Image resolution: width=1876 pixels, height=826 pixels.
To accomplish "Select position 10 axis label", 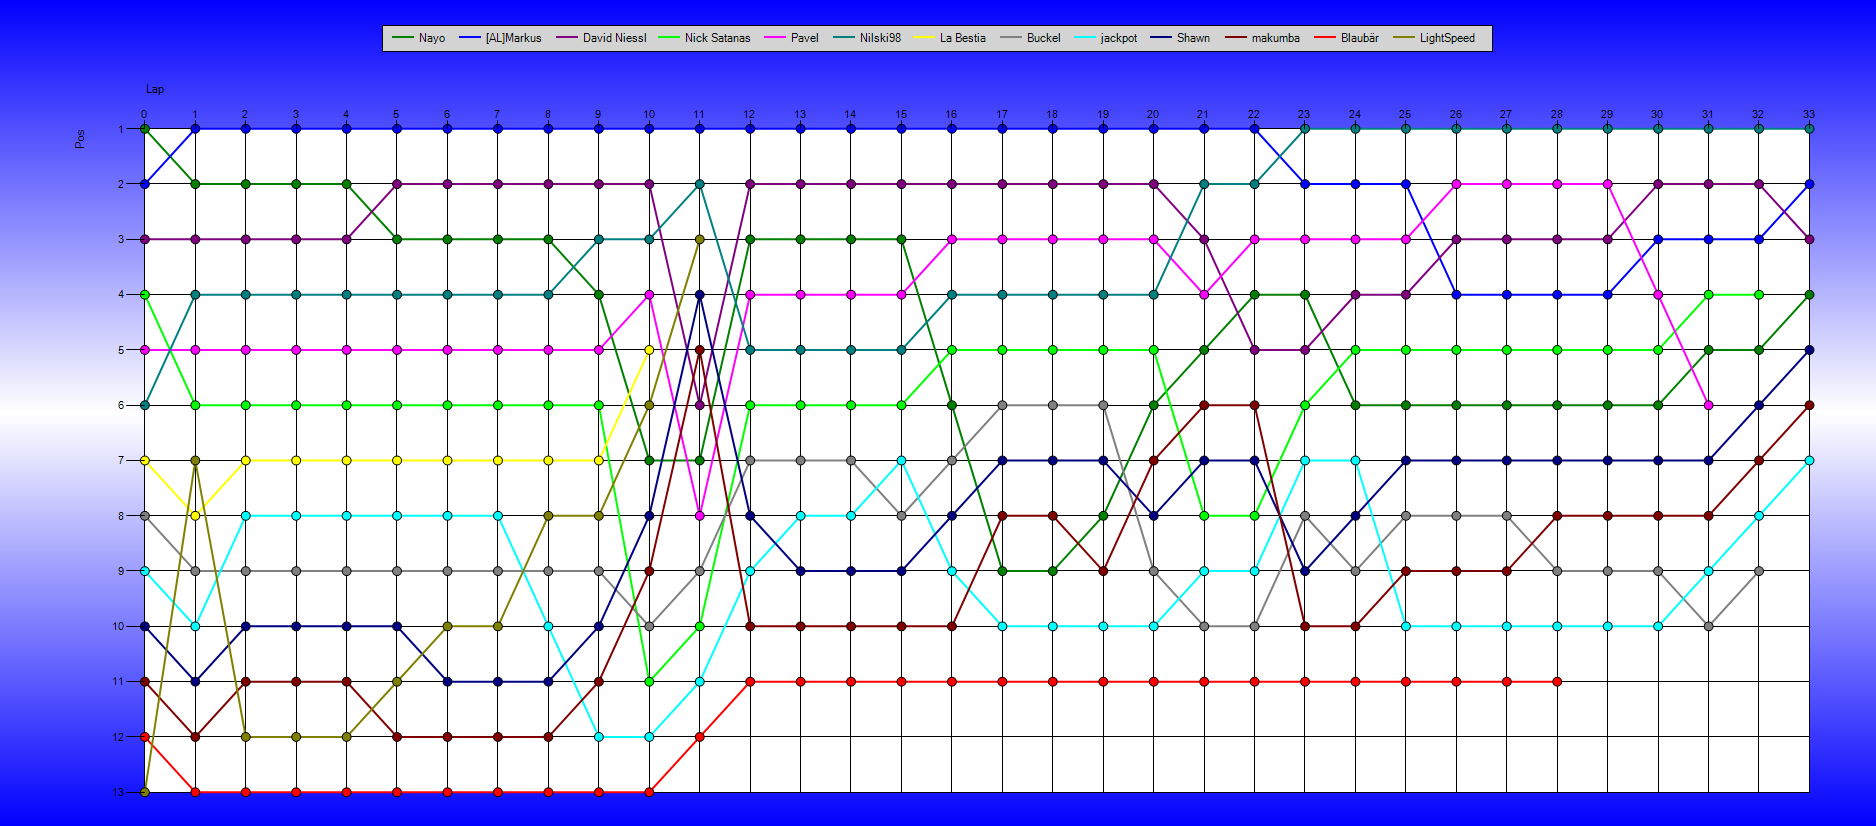I will tap(118, 626).
